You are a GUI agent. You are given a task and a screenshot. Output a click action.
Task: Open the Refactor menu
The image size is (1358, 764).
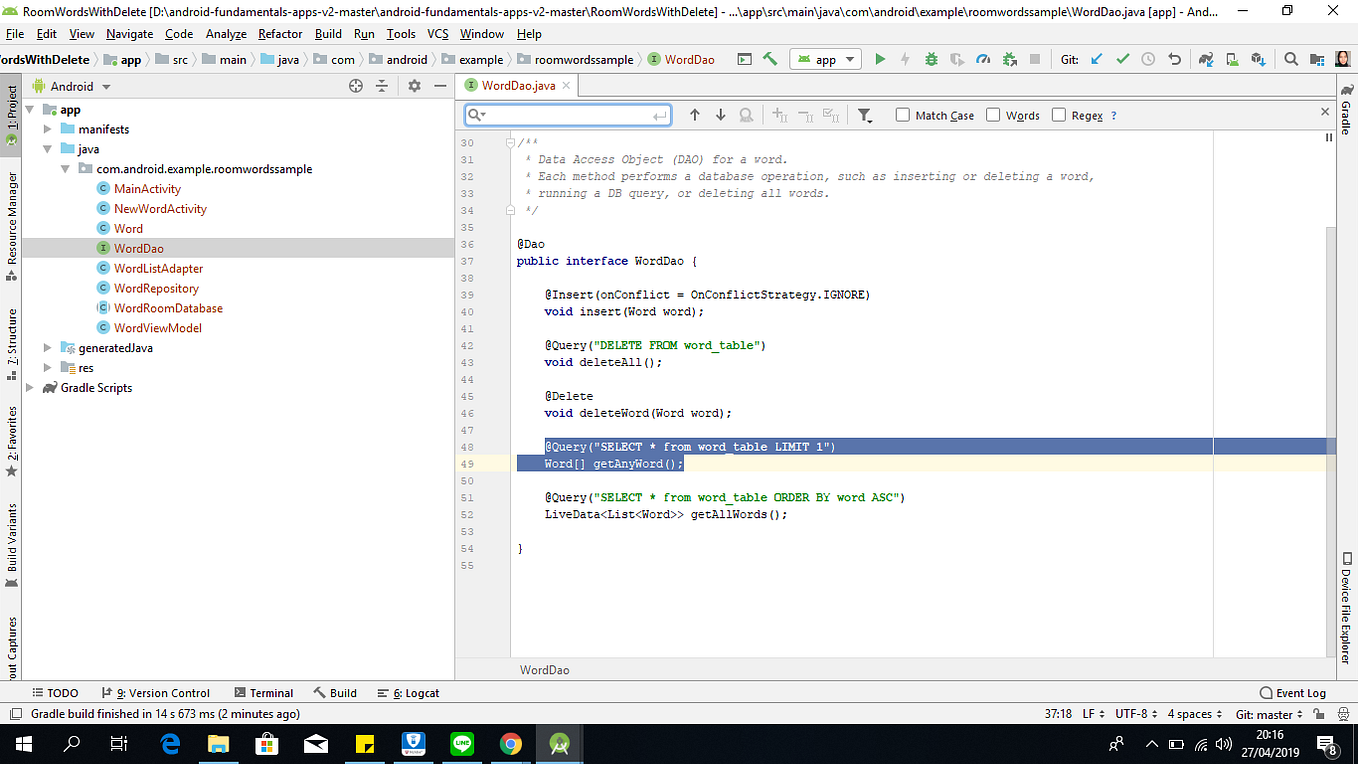point(280,33)
